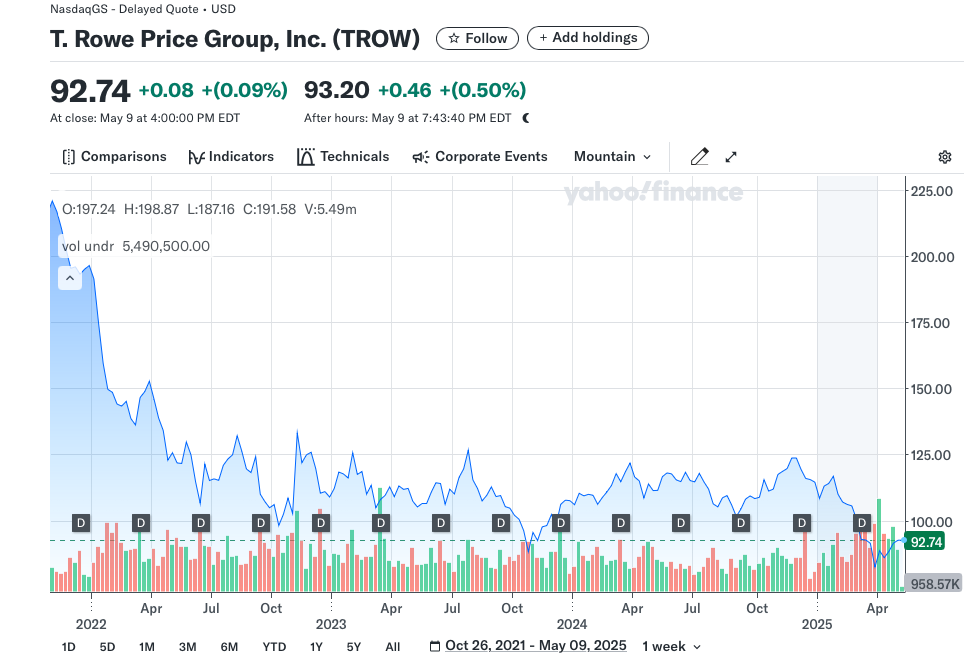
Task: Click the 958.57K volume axis tag
Action: pos(933,584)
